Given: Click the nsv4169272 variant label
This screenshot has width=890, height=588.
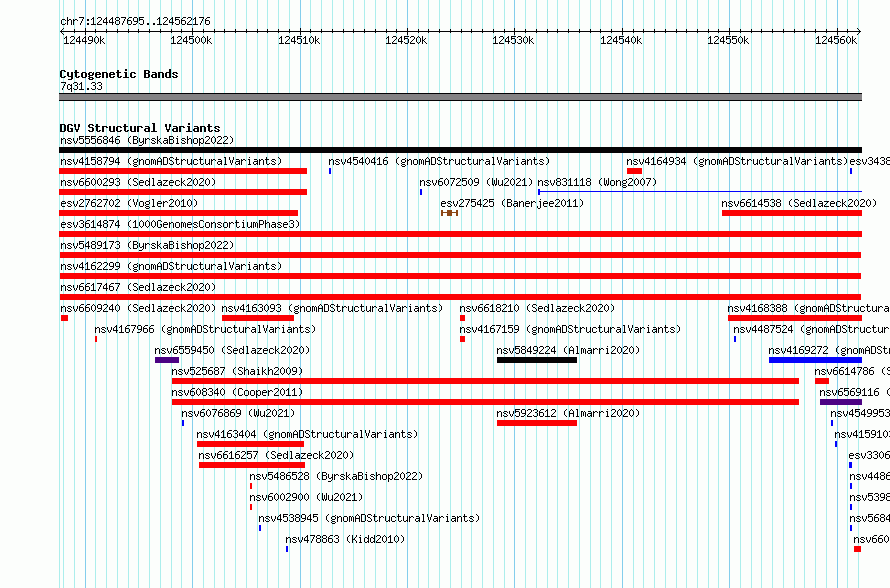Looking at the screenshot, I should (x=829, y=350).
